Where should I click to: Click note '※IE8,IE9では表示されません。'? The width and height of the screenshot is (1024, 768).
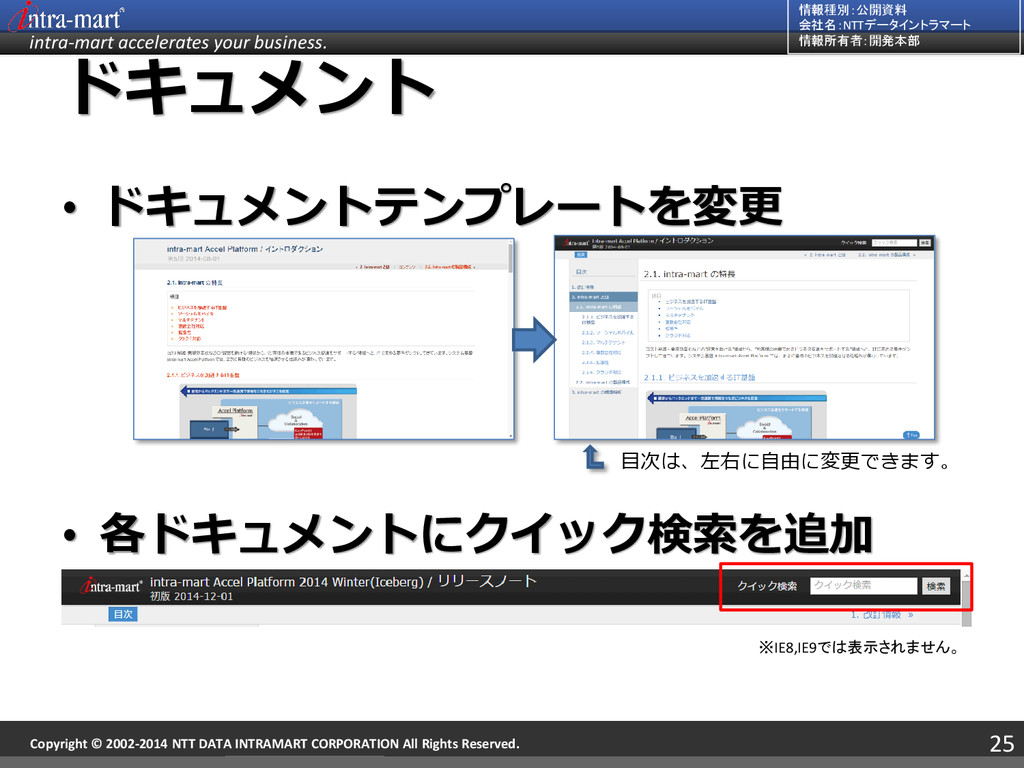pyautogui.click(x=860, y=647)
